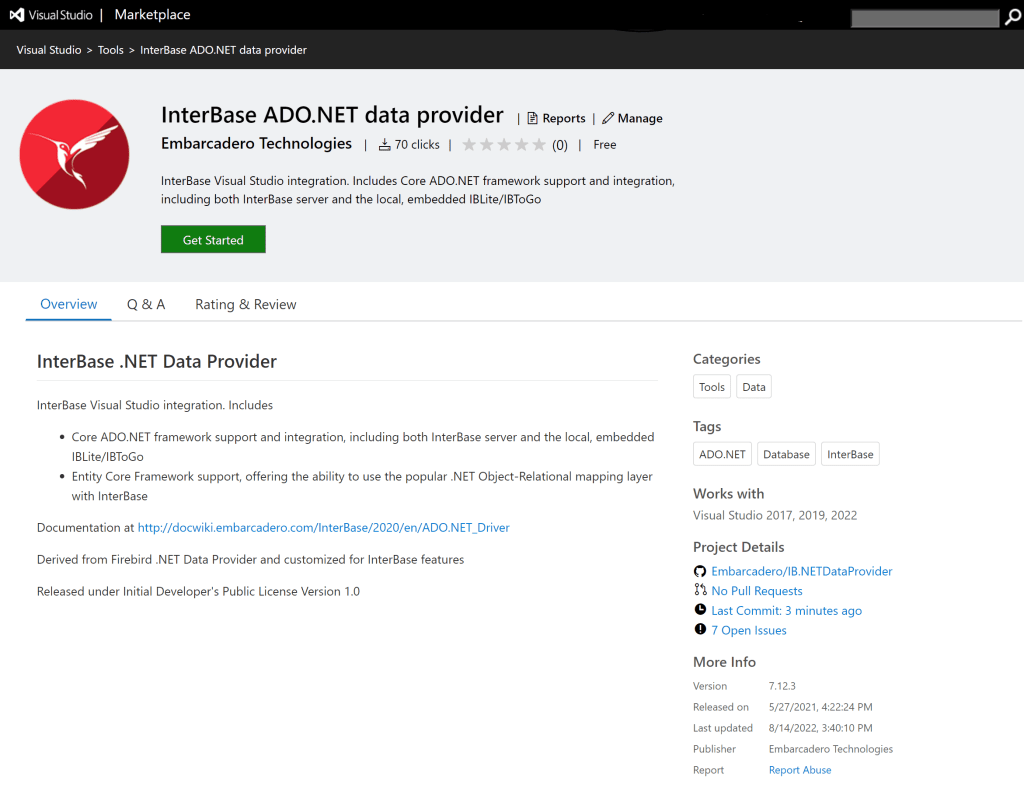The height and width of the screenshot is (788, 1024).
Task: Click the GitHub repository icon in Project Details
Action: 700,571
